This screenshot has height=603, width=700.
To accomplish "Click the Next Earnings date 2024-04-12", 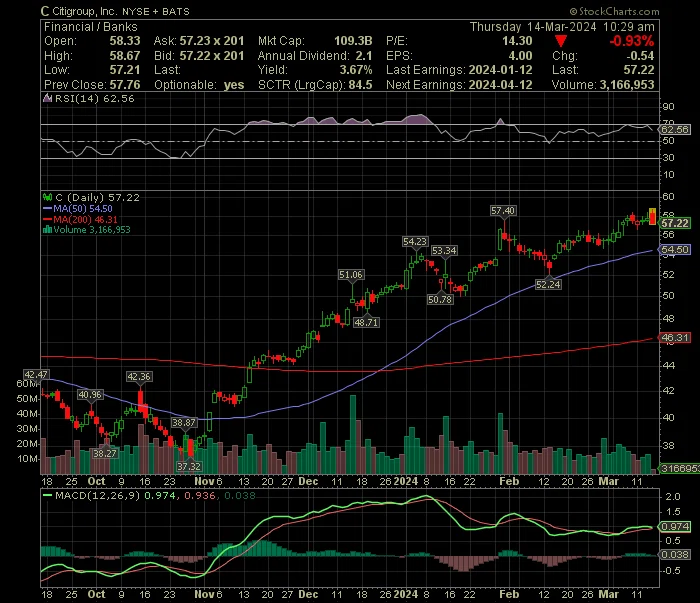I will (x=500, y=85).
